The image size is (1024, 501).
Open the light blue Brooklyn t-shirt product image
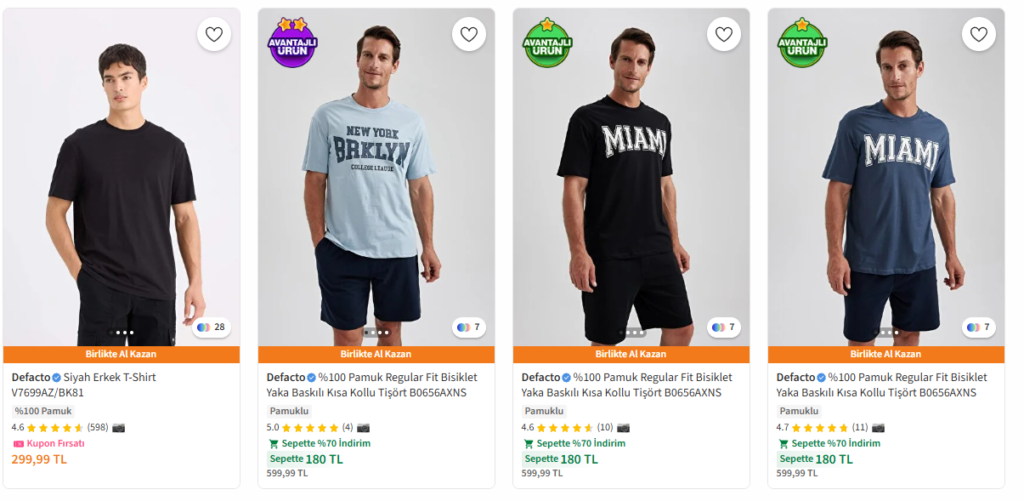tap(376, 180)
